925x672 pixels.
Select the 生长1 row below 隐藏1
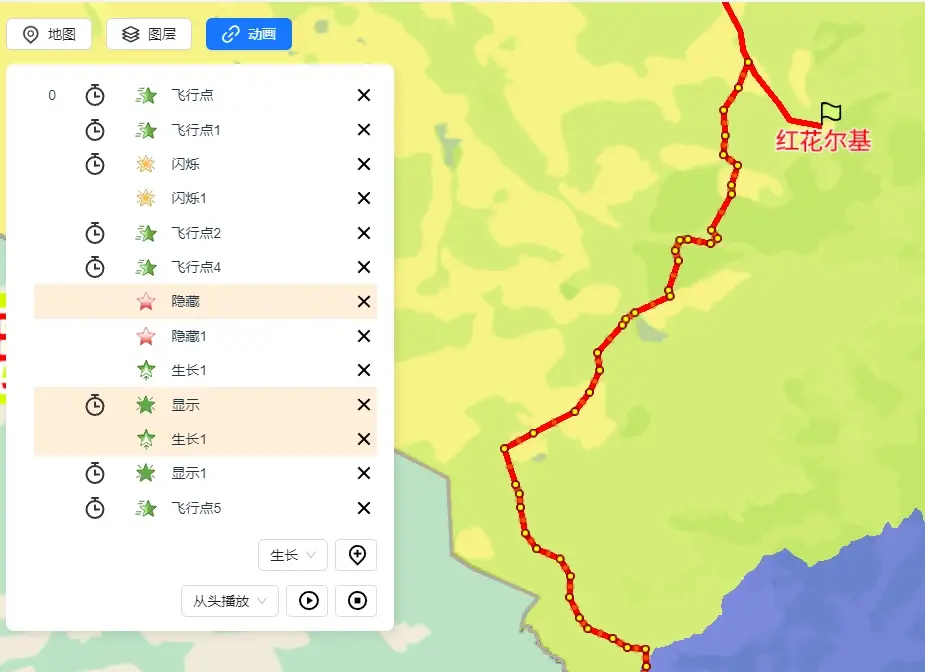(205, 371)
